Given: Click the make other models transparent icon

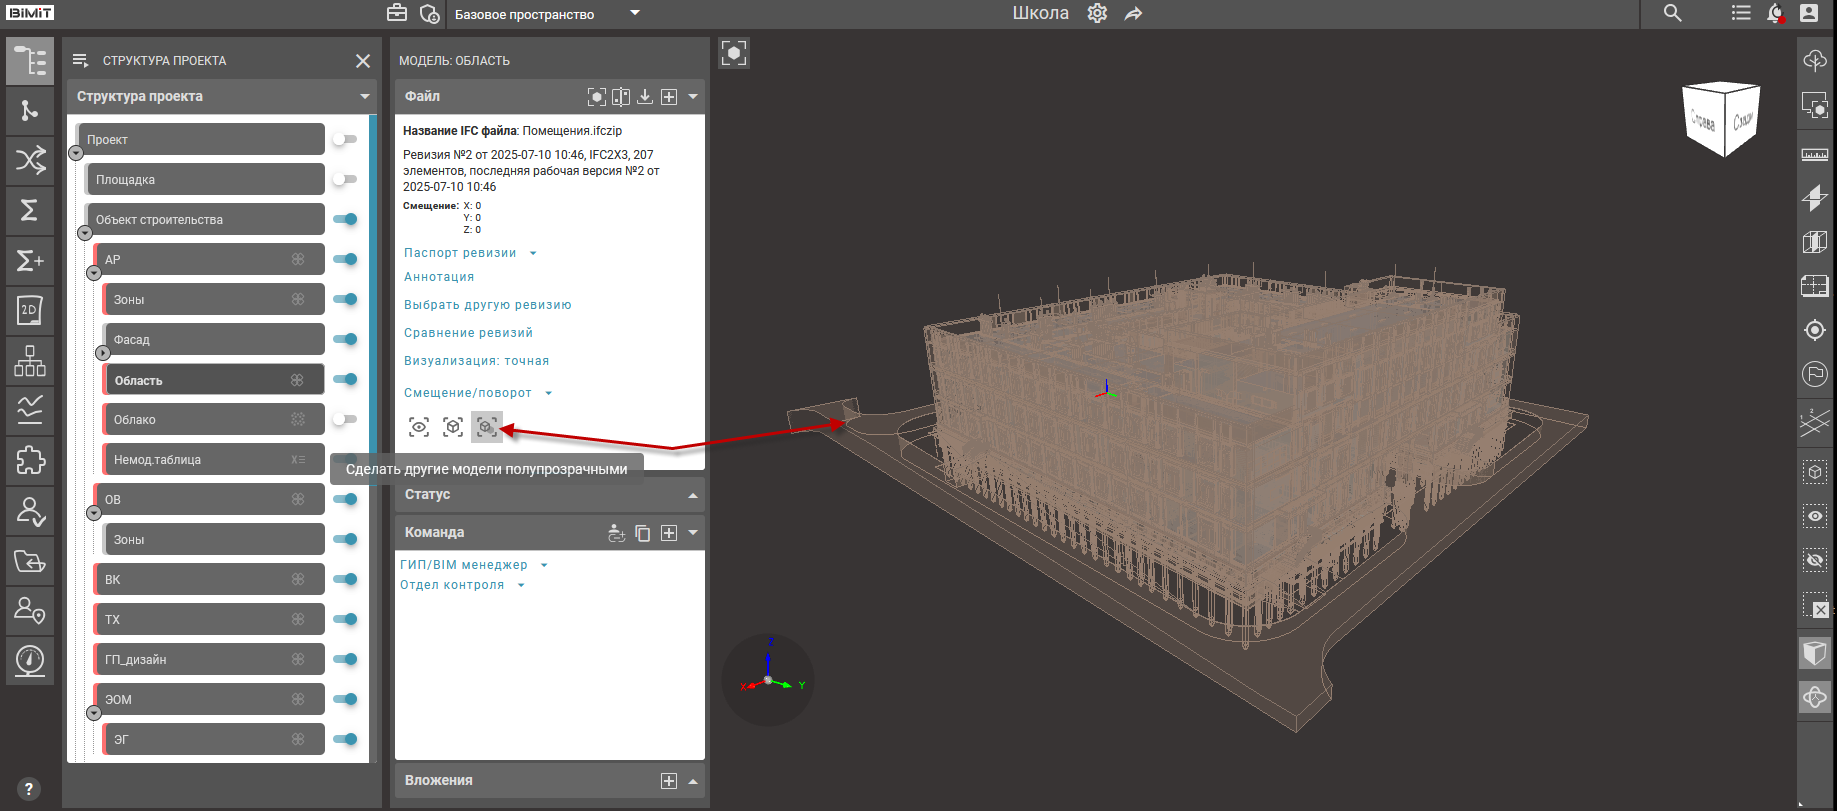Looking at the screenshot, I should (x=487, y=427).
